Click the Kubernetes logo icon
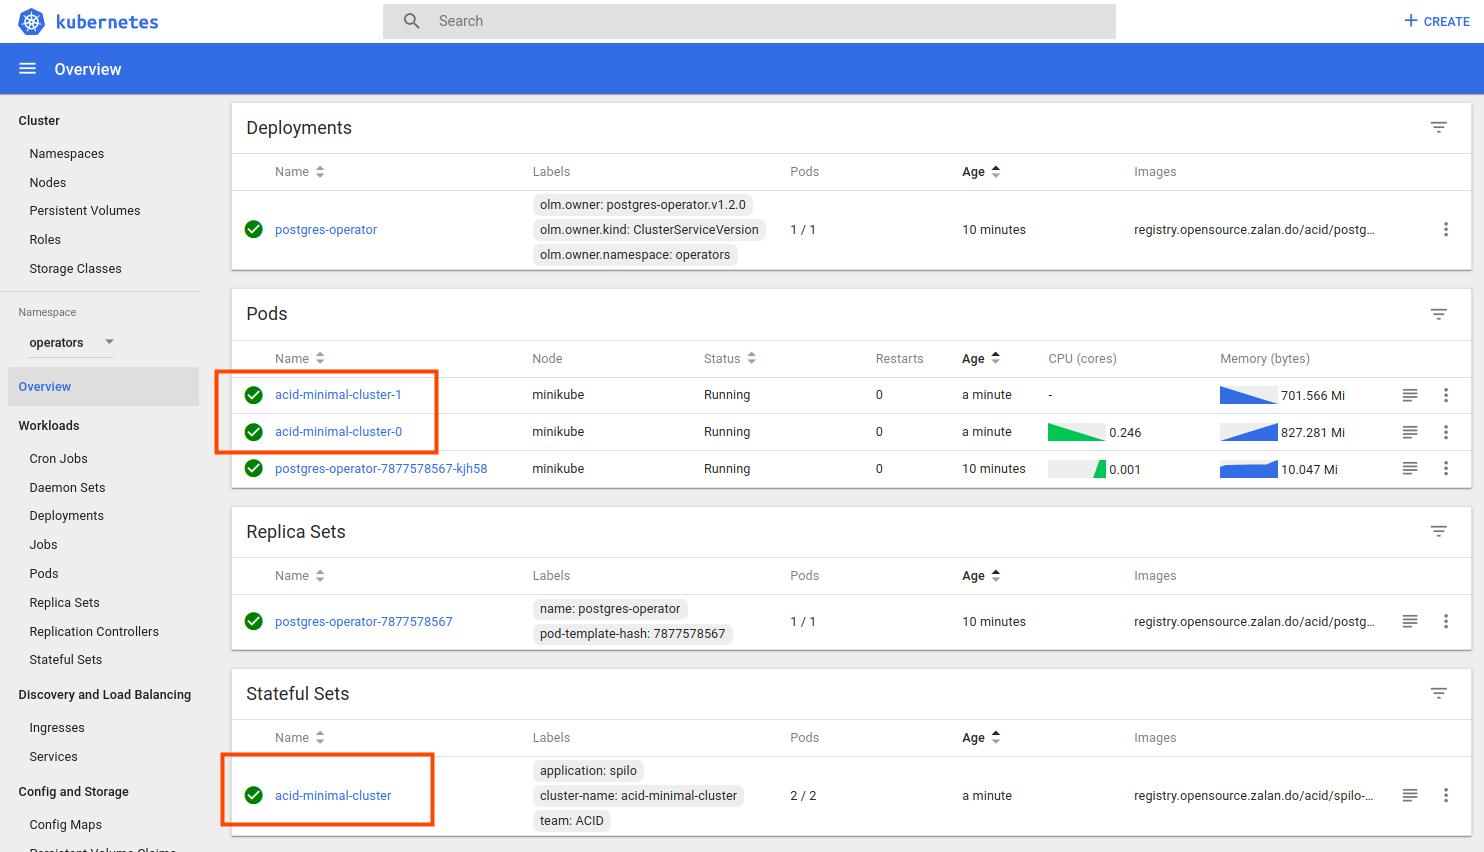The height and width of the screenshot is (852, 1484). 32,21
